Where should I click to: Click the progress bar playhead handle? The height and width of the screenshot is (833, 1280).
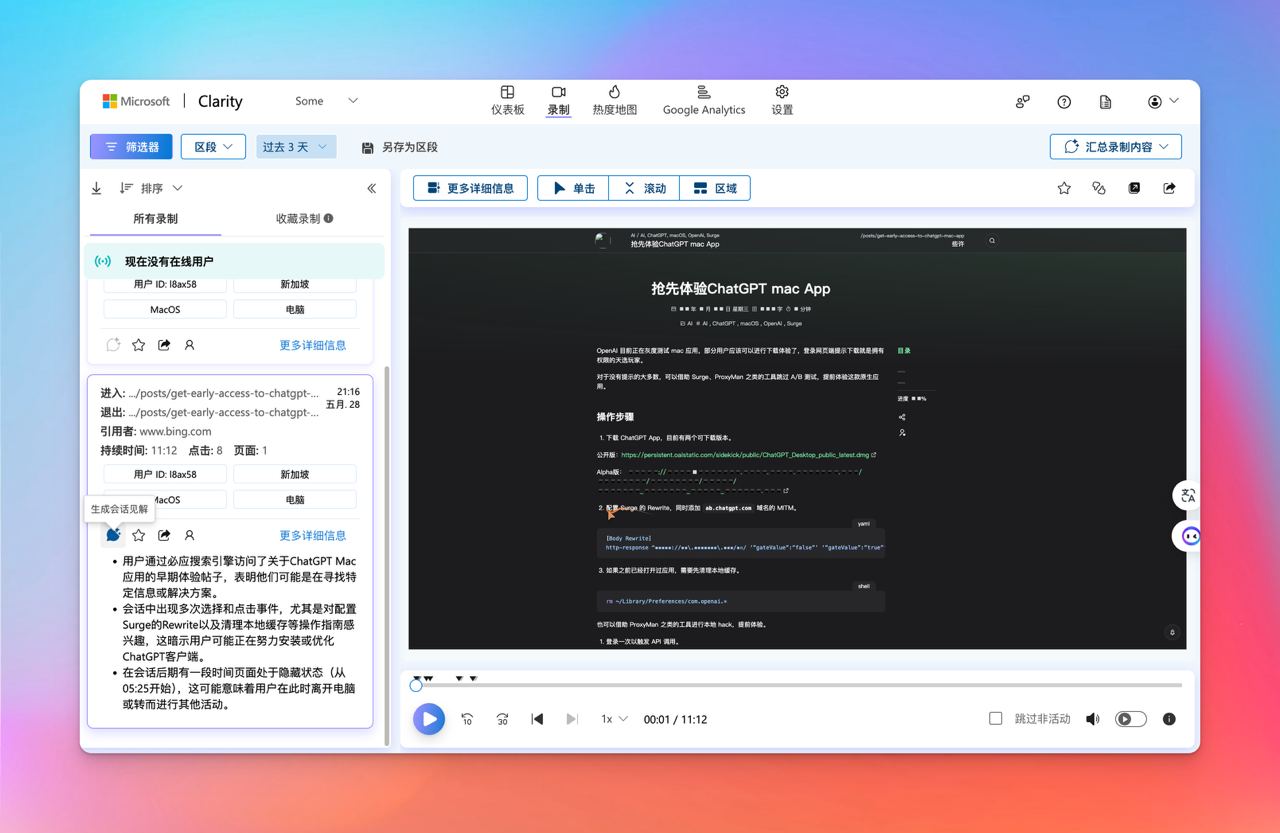pyautogui.click(x=416, y=685)
